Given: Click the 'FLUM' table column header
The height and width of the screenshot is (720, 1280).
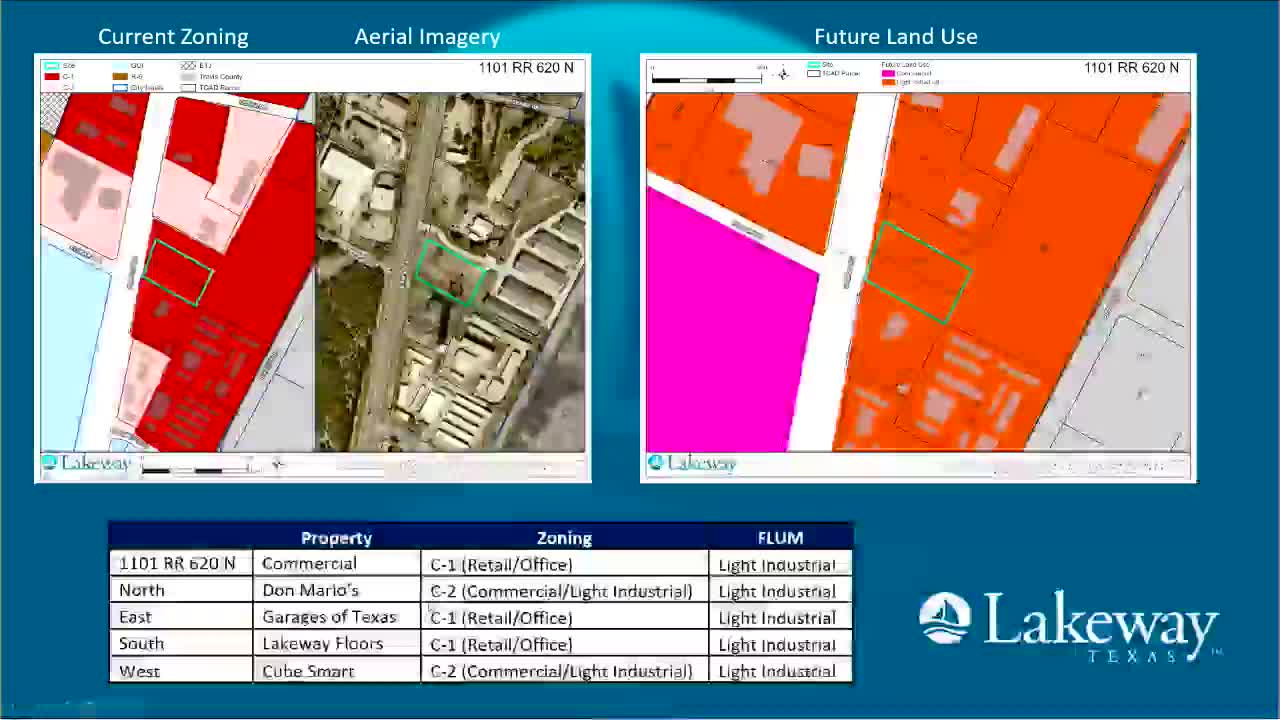Looking at the screenshot, I should (780, 538).
